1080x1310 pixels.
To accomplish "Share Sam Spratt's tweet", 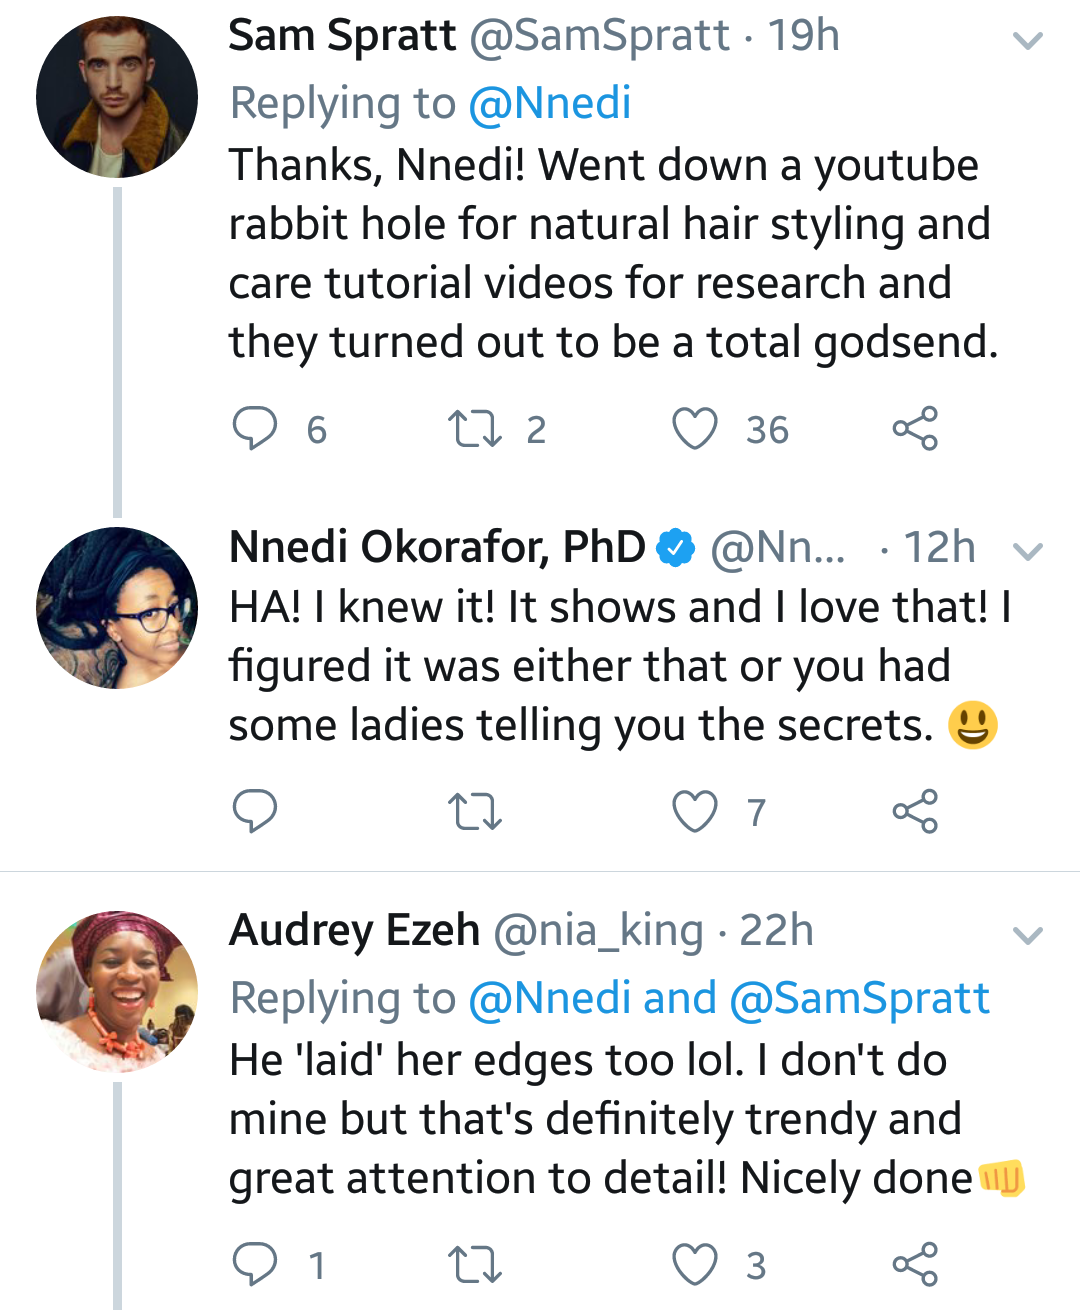I will point(915,429).
